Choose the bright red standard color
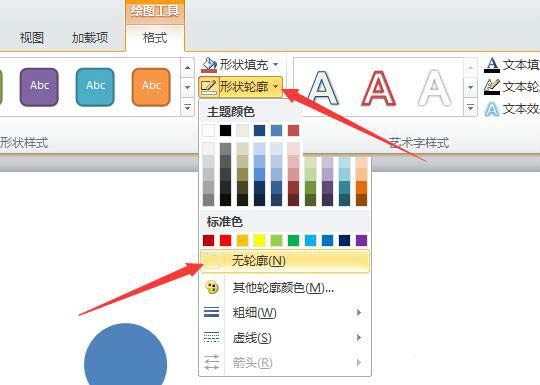This screenshot has width=540, height=385. click(x=226, y=240)
